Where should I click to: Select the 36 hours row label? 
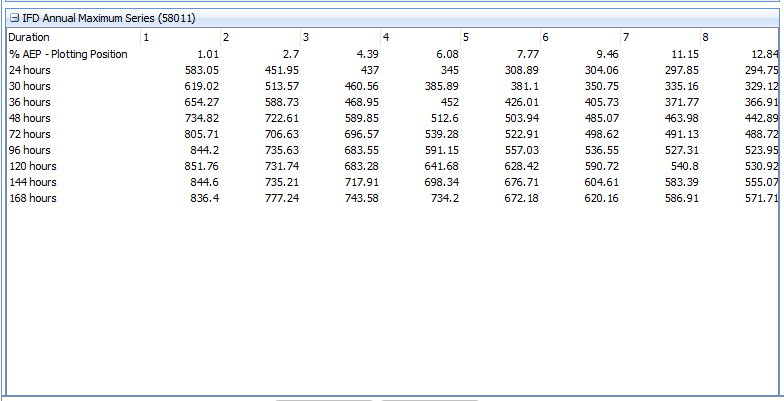coord(29,102)
